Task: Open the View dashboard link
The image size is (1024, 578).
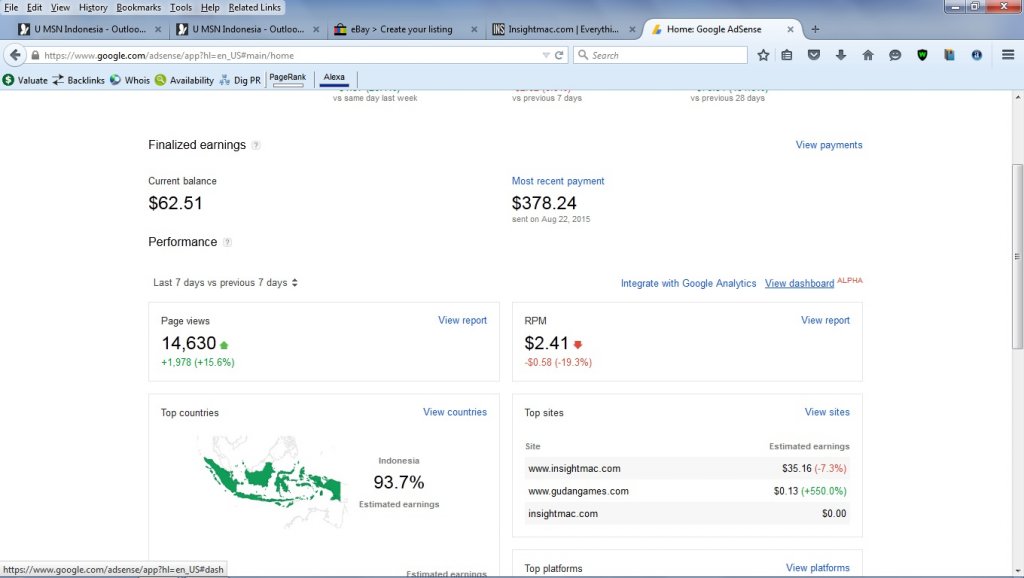Action: tap(799, 283)
